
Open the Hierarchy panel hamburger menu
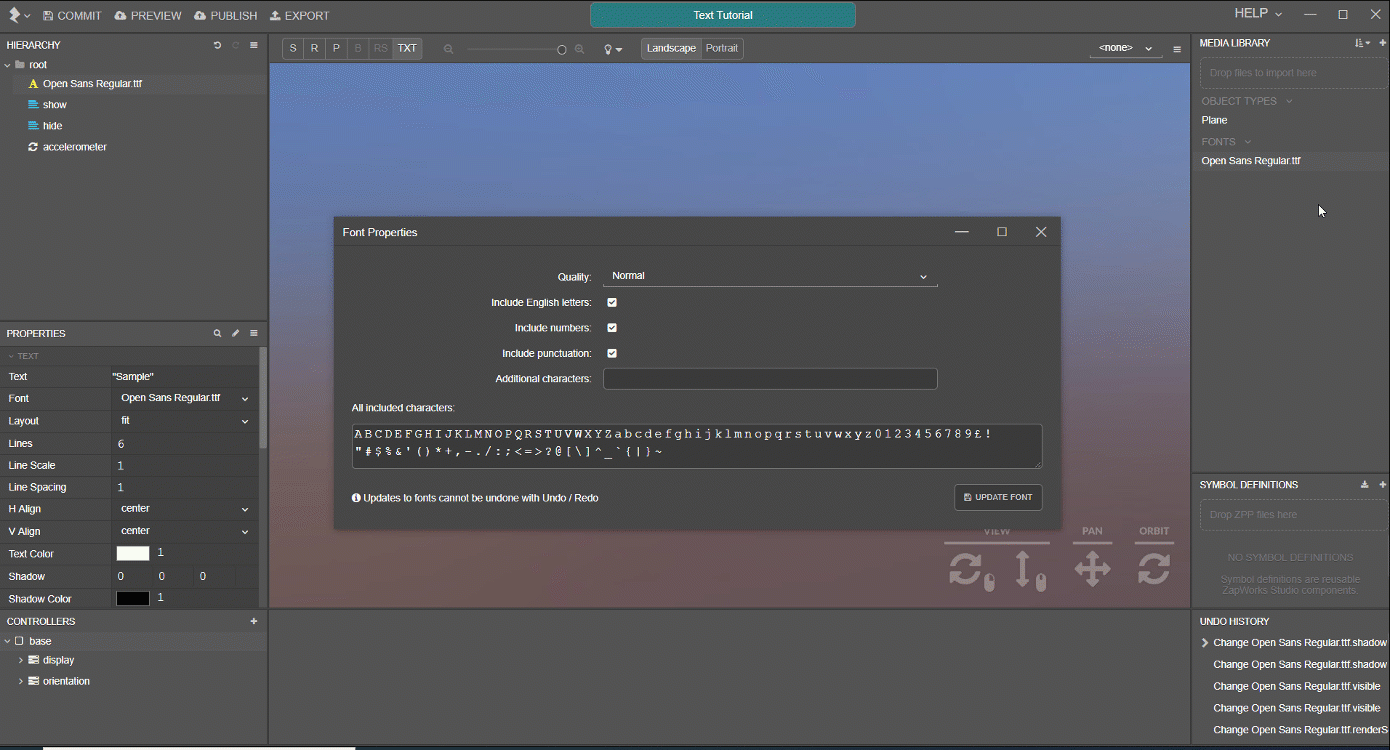[x=254, y=45]
